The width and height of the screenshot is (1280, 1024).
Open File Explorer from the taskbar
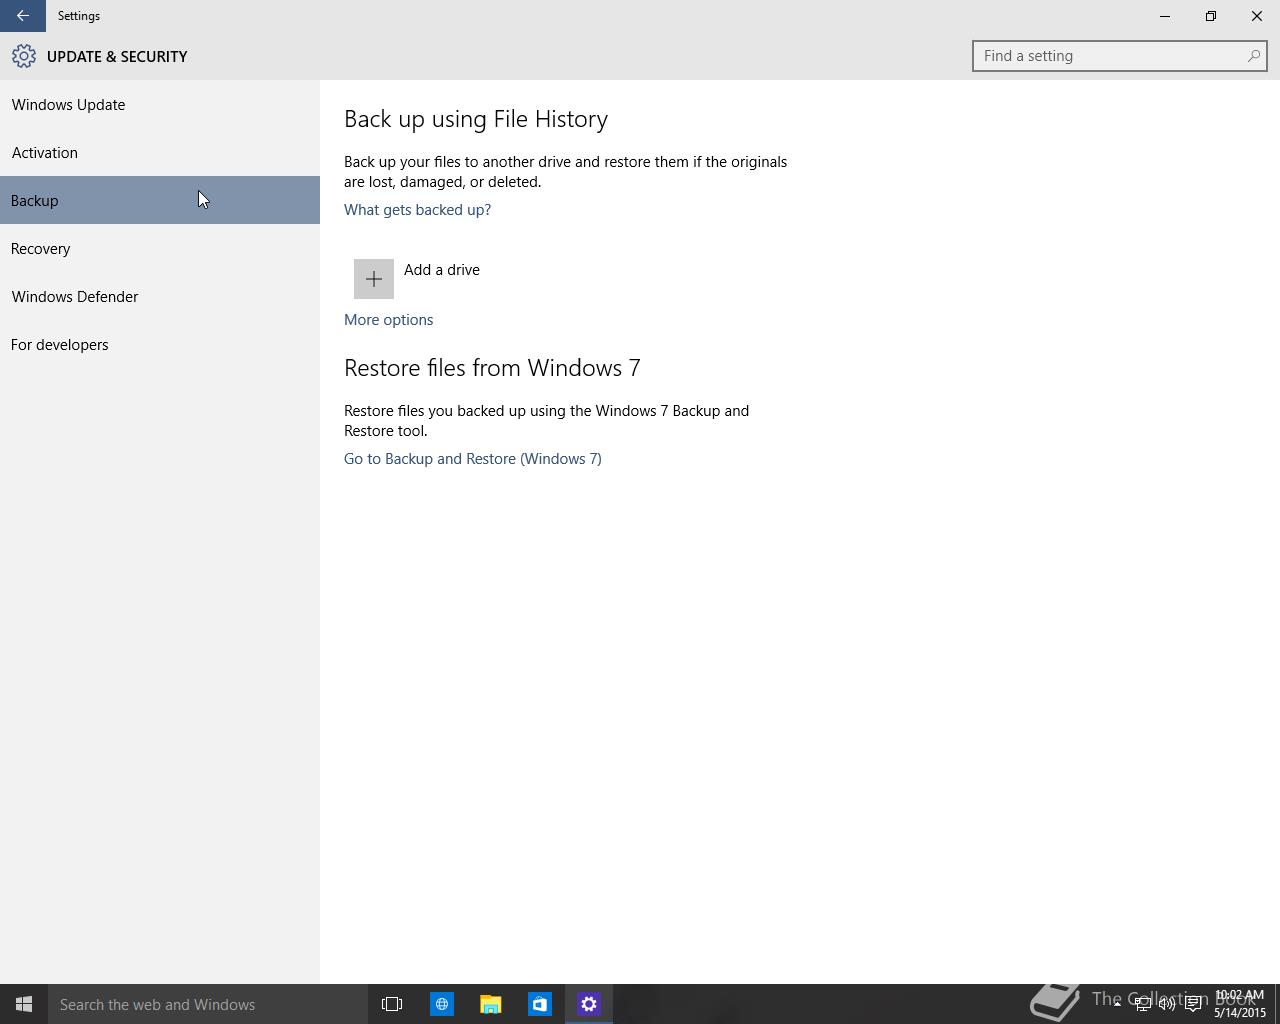[490, 1004]
